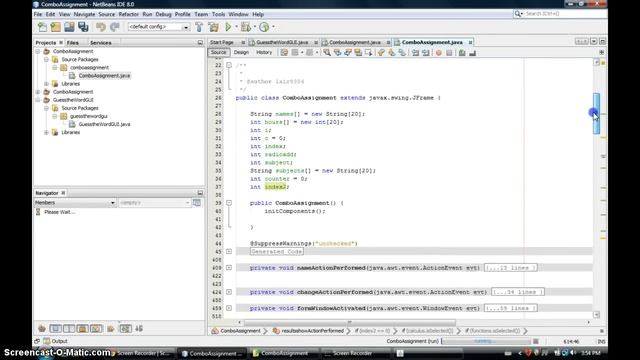Click the Last Edit editor toolbar icon
The width and height of the screenshot is (640, 360).
coord(284,53)
